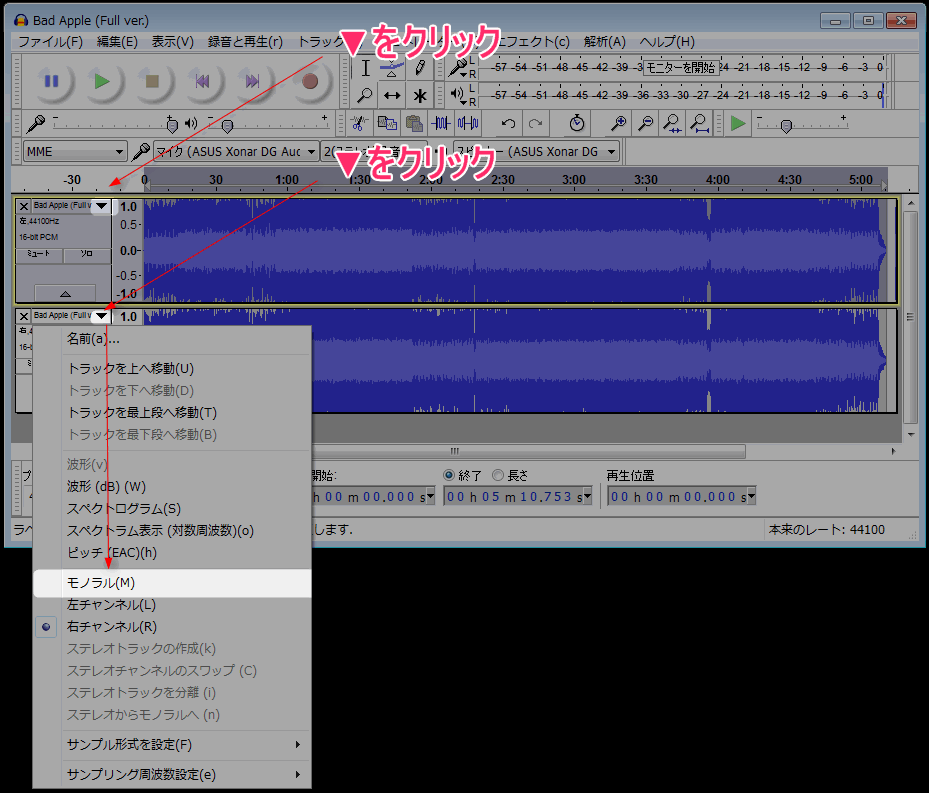Choose モノラル(M) from the track menu

pos(172,583)
